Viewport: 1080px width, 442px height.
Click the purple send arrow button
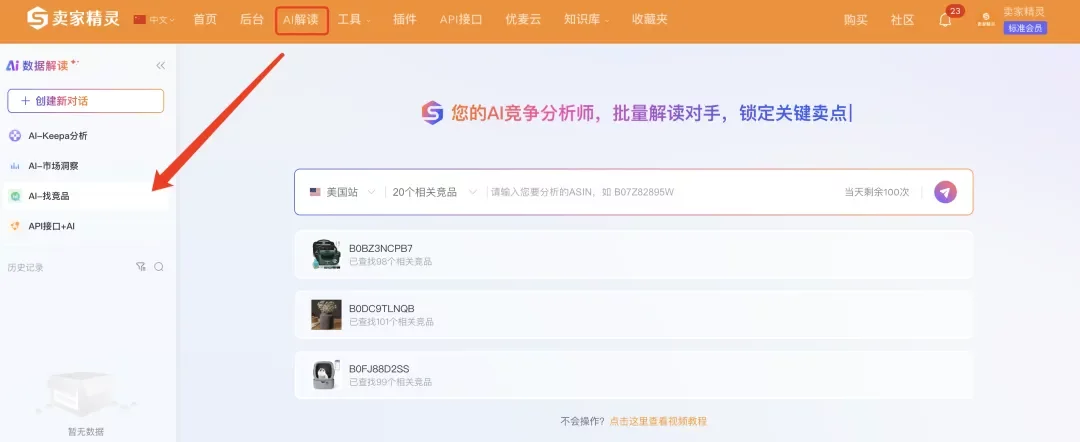point(945,192)
